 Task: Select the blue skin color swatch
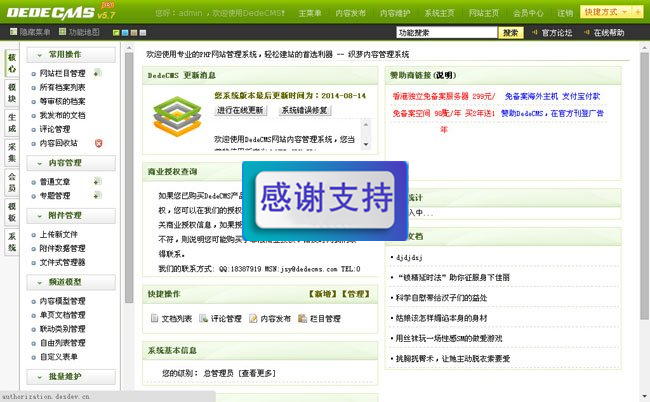pos(125,32)
